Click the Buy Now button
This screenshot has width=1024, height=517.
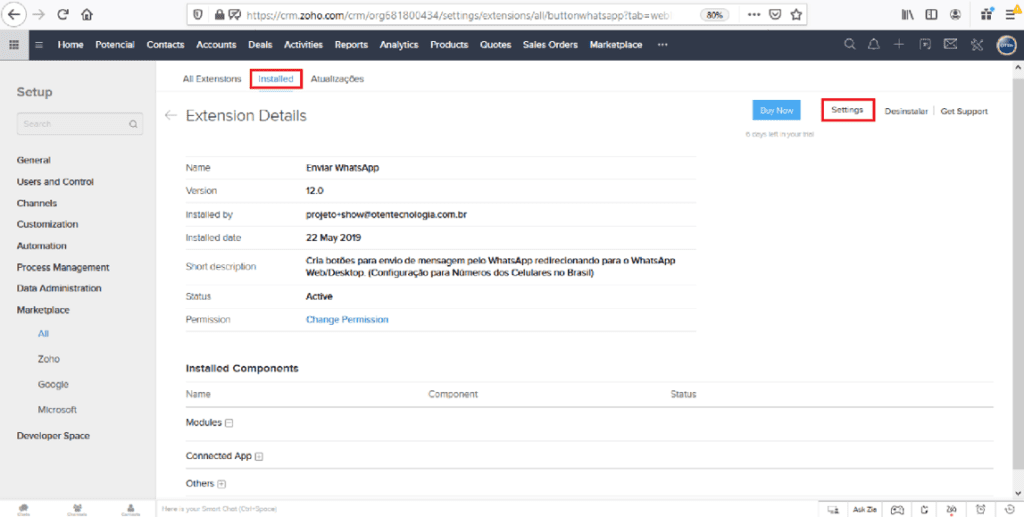click(776, 110)
